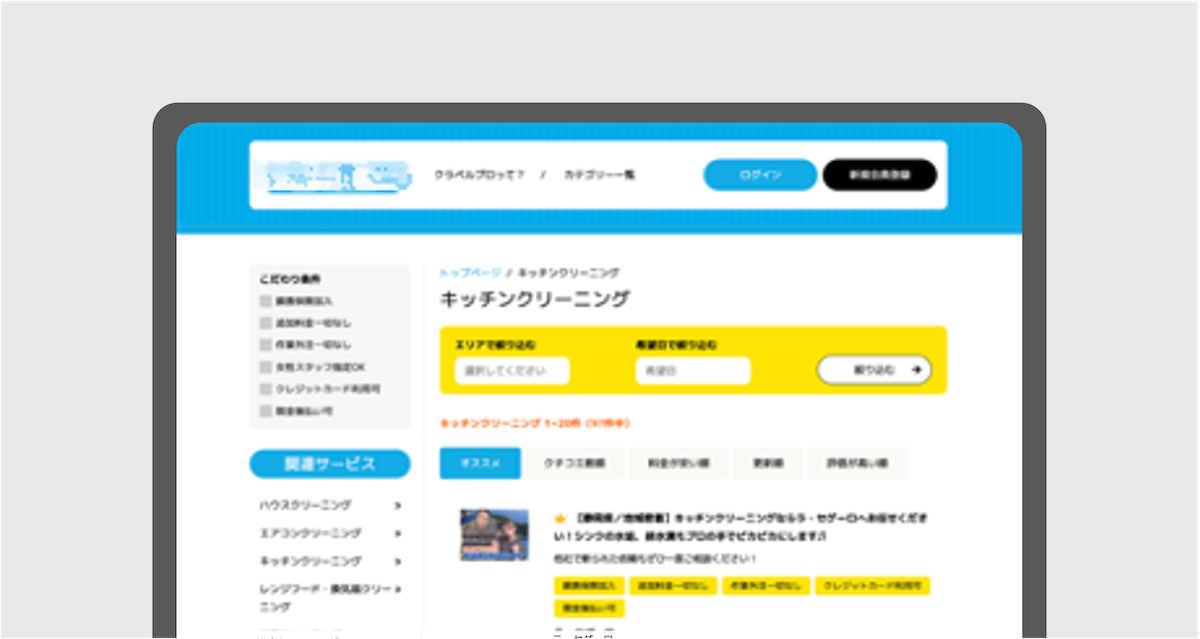The height and width of the screenshot is (639, 1200).
Task: Open the エリアで絞り込む selection dropdown
Action: point(513,370)
